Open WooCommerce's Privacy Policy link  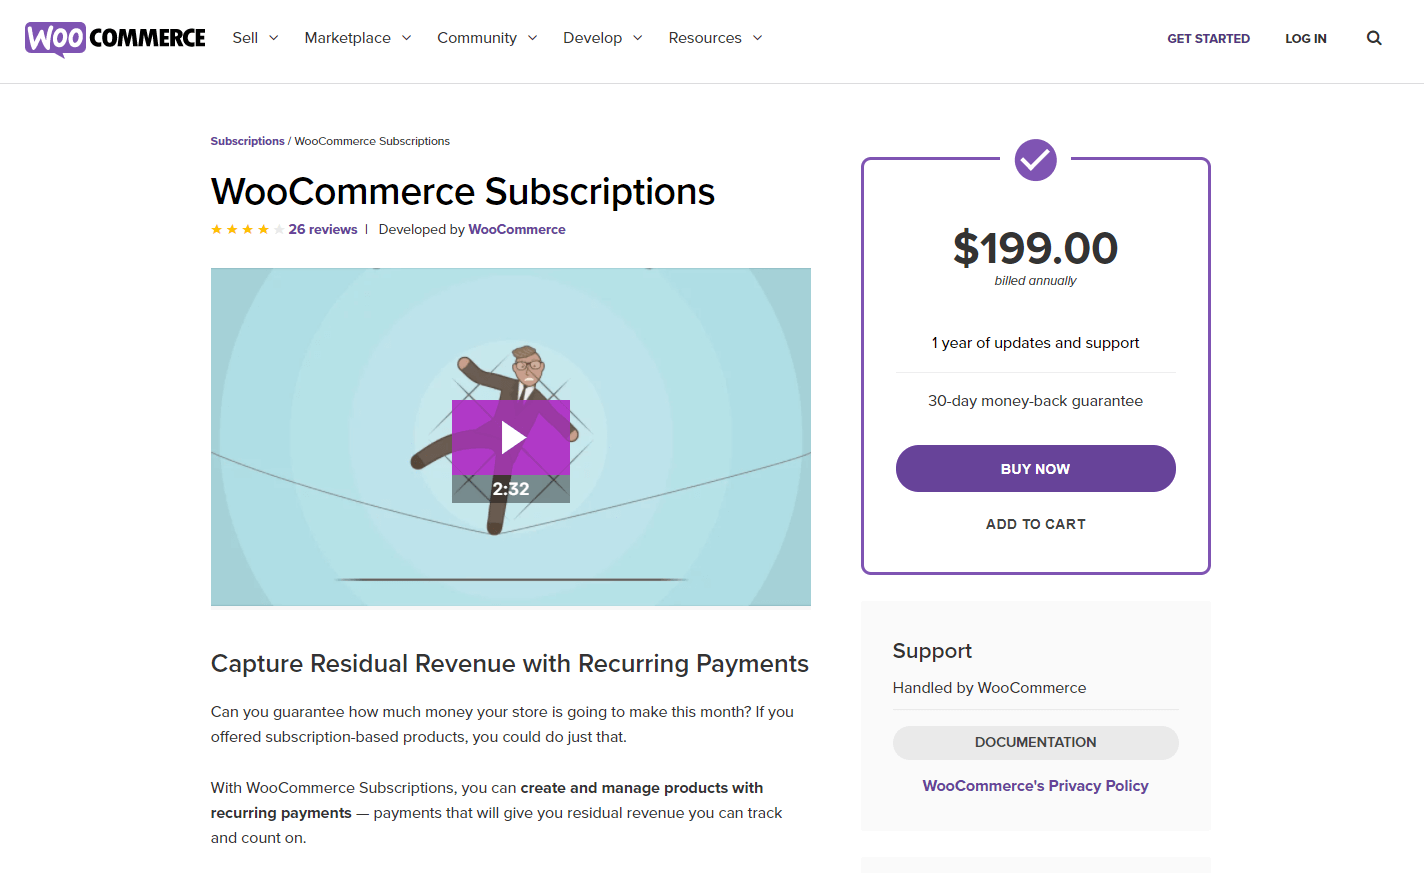pyautogui.click(x=1035, y=786)
